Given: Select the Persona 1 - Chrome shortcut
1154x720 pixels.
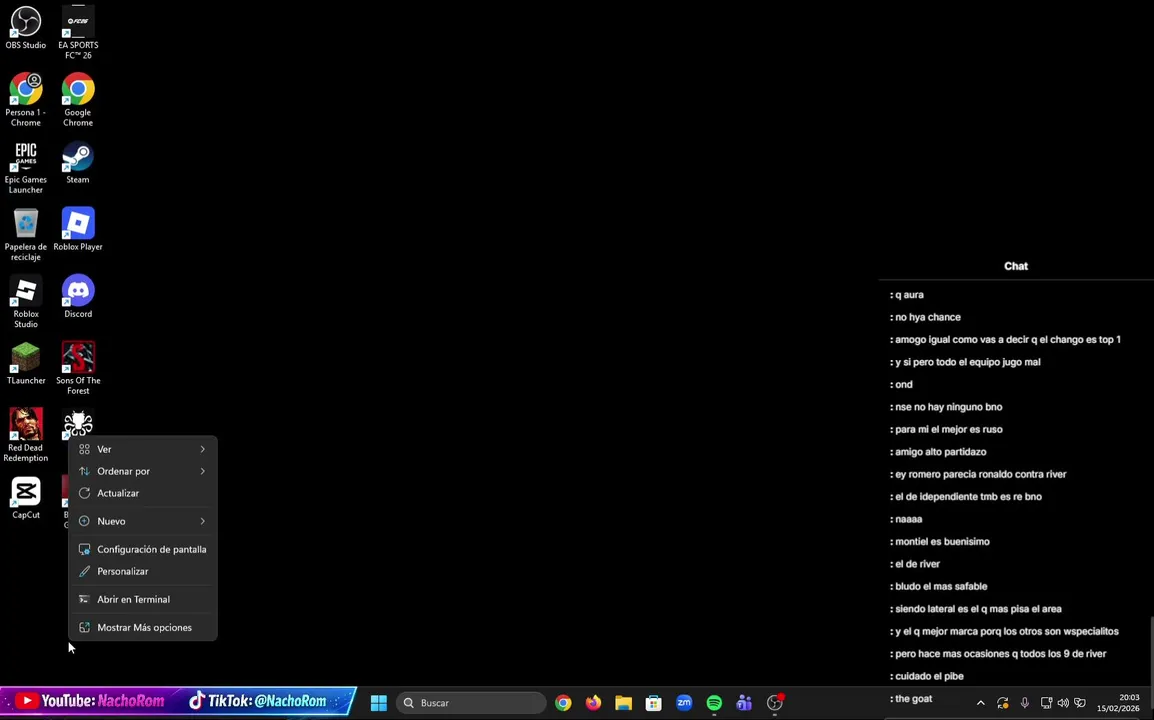Looking at the screenshot, I should coord(26,99).
